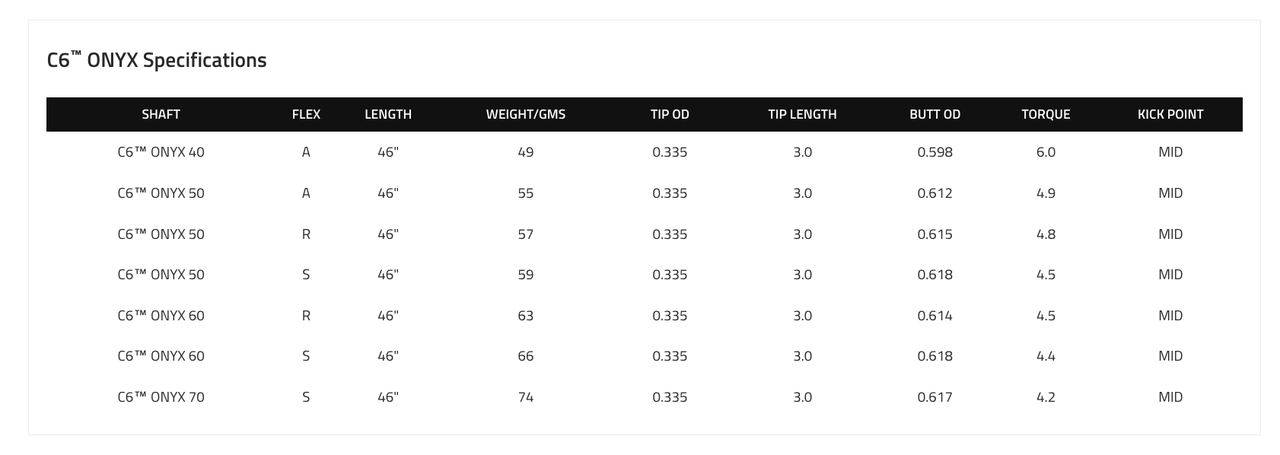Click butt OD value 0.612
The width and height of the screenshot is (1280, 455).
pyautogui.click(x=935, y=193)
